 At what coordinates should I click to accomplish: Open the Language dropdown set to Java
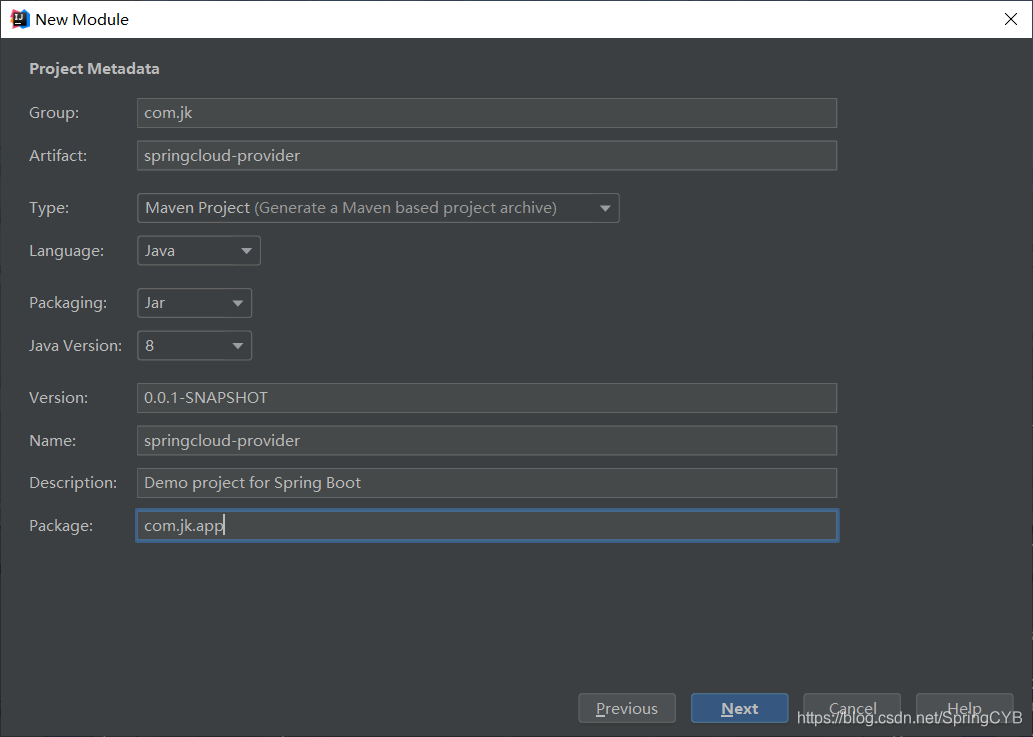[199, 251]
